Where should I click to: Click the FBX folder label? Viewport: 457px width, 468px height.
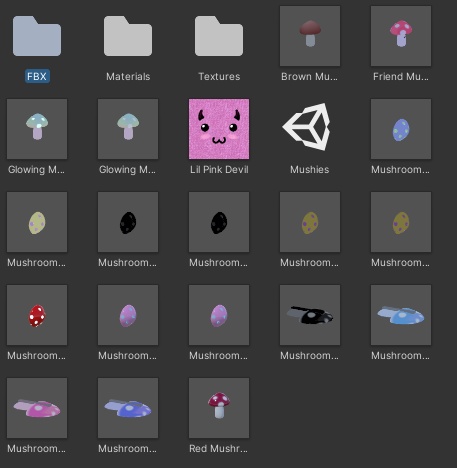tap(37, 76)
